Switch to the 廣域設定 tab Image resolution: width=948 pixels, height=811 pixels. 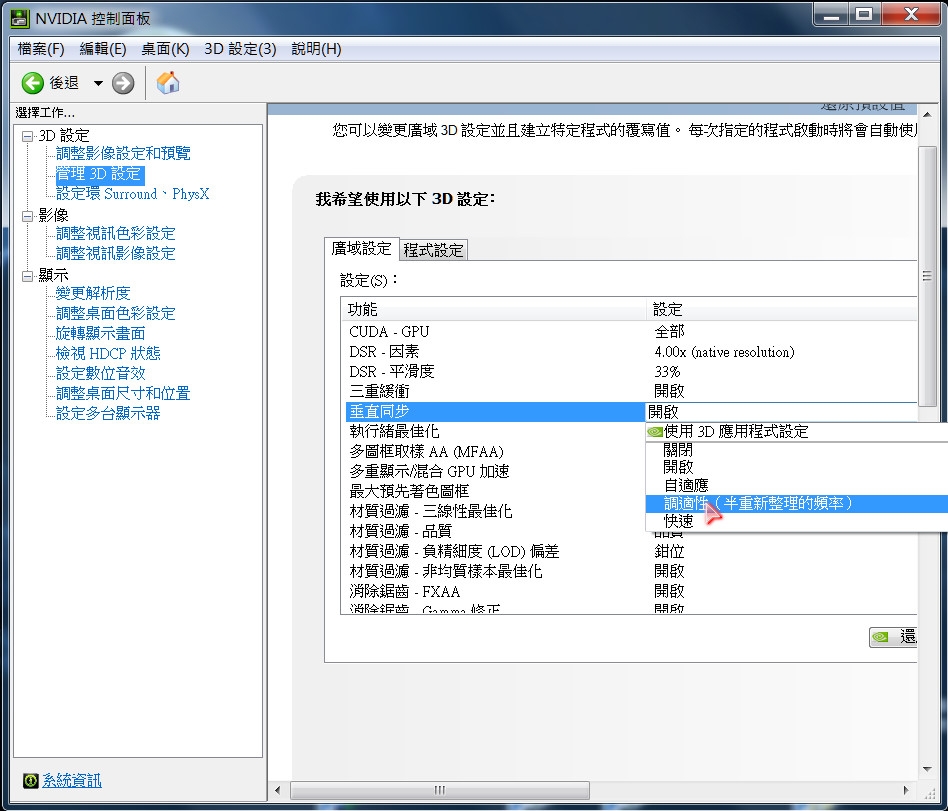coord(362,249)
